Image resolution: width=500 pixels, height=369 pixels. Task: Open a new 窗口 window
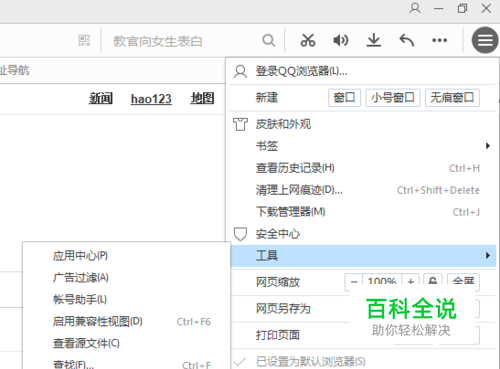point(344,98)
